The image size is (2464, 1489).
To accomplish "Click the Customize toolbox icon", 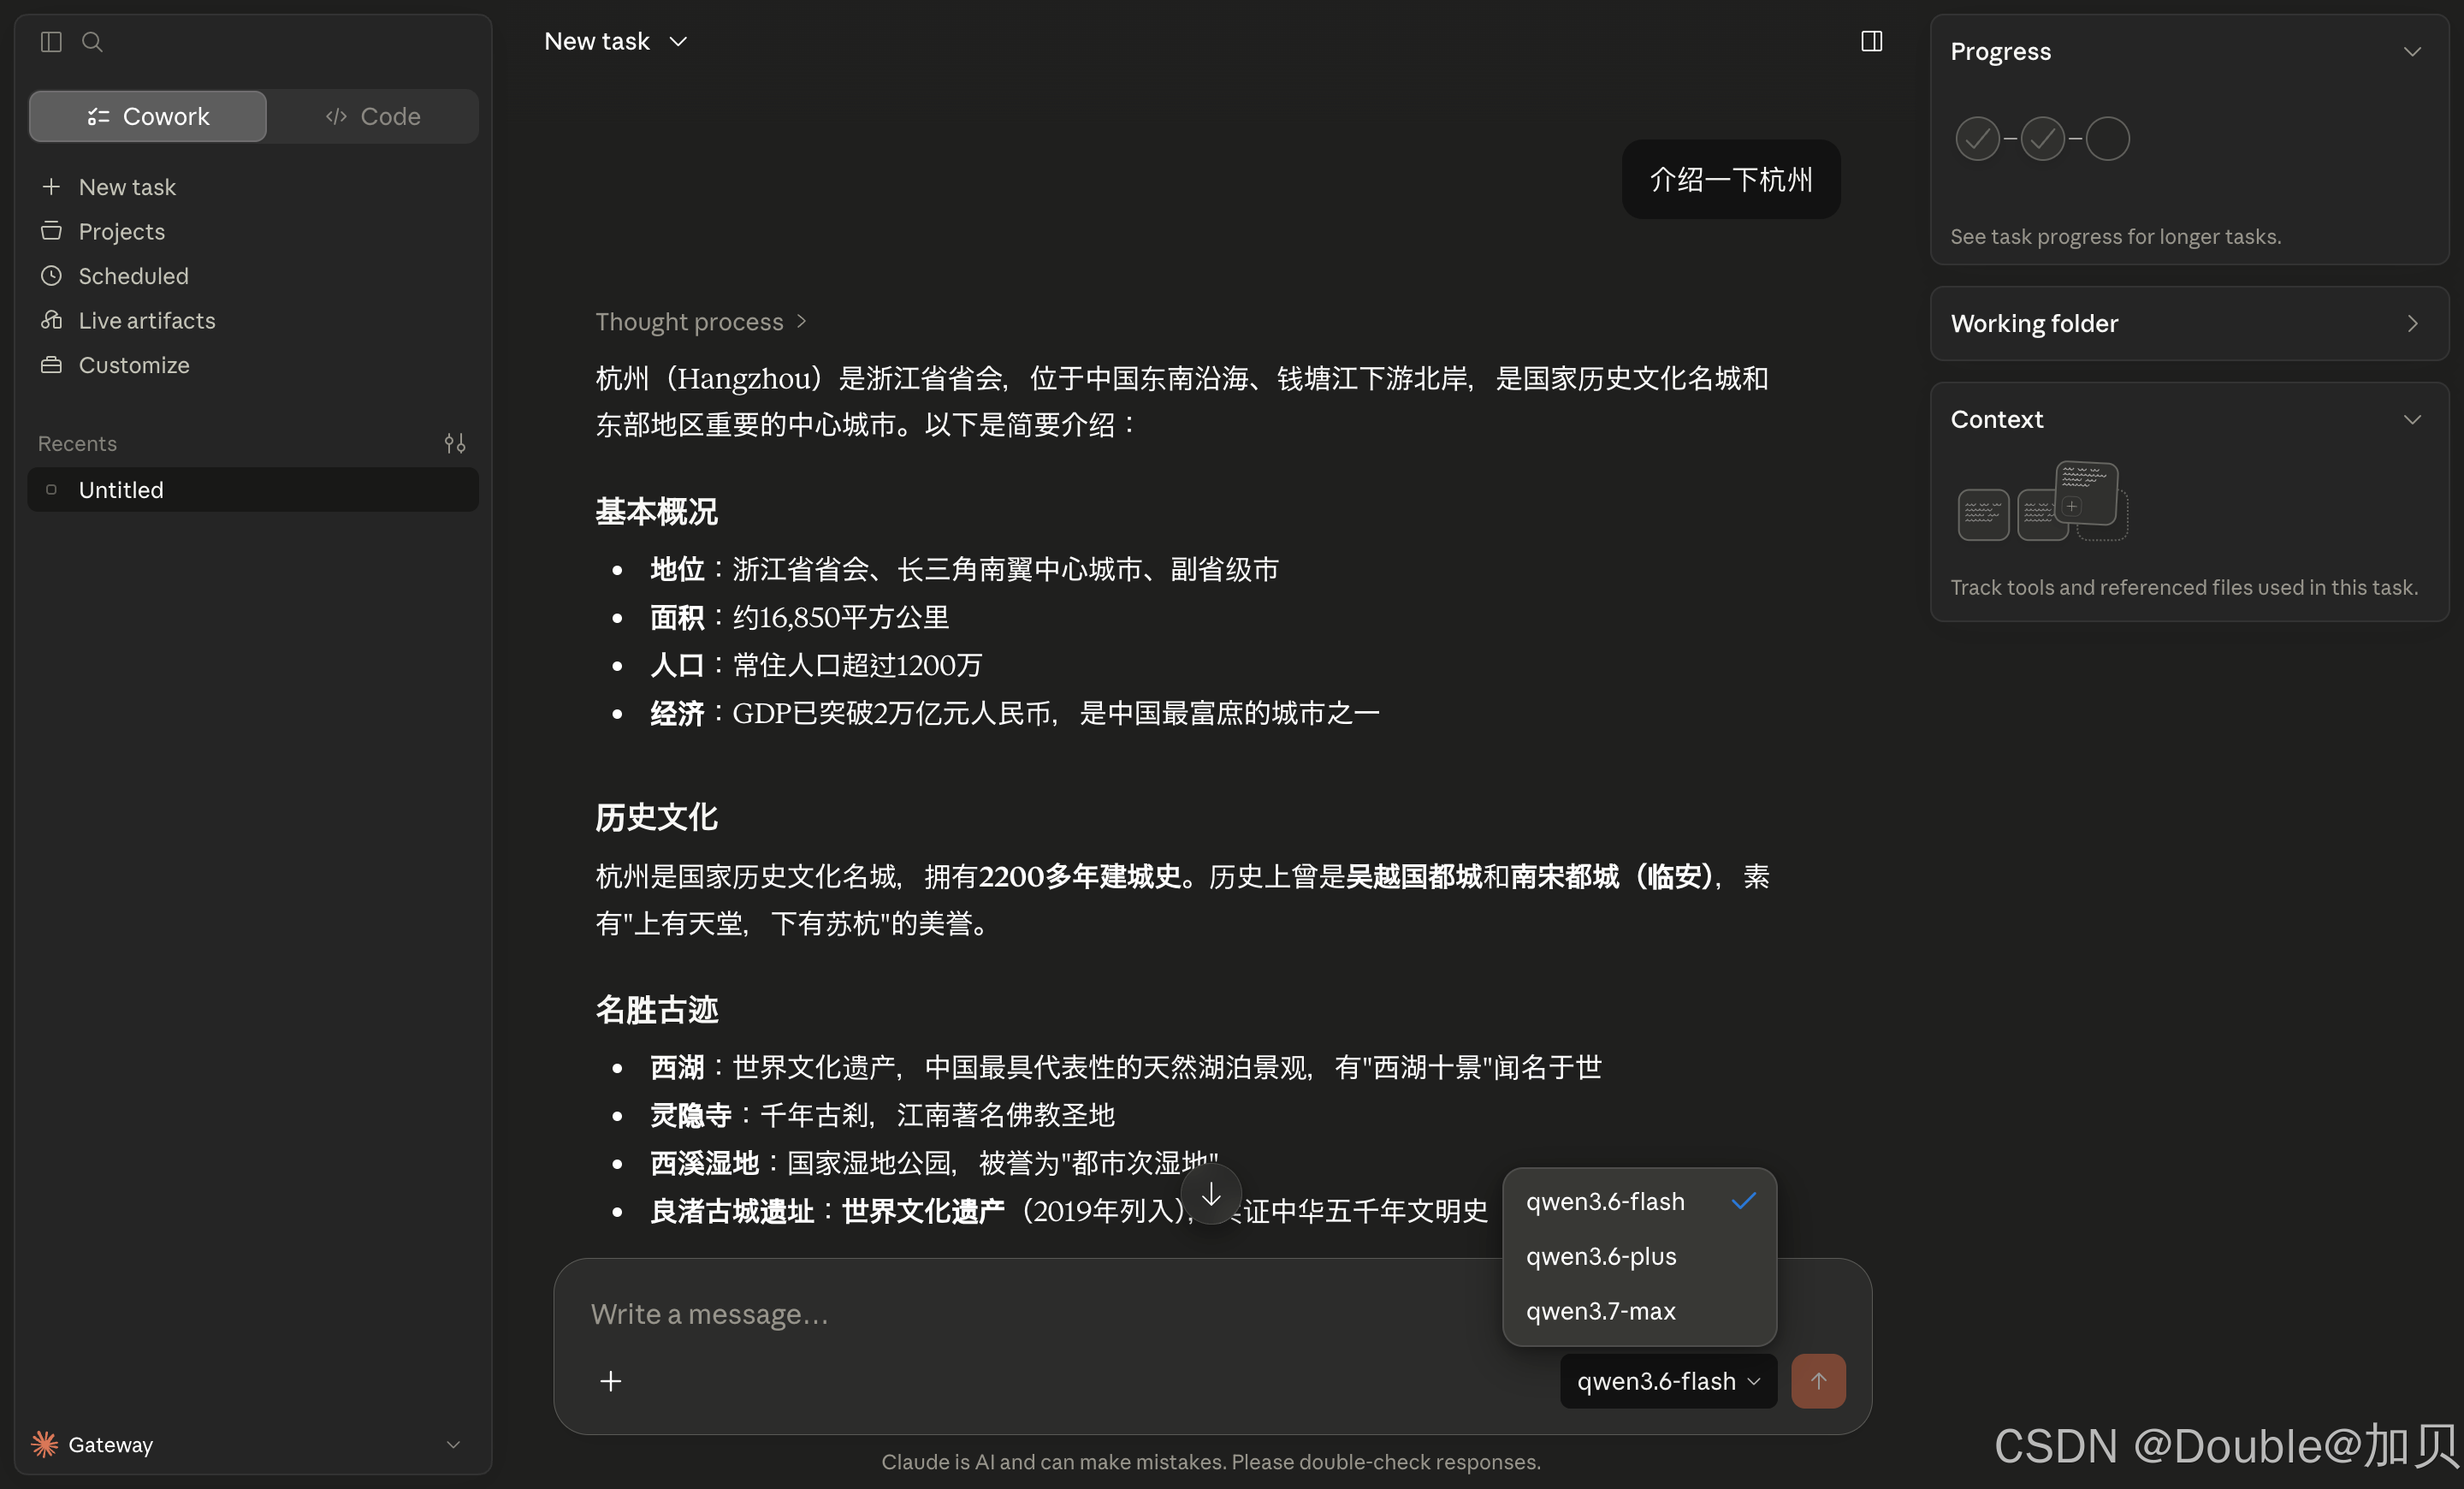I will pos(51,365).
